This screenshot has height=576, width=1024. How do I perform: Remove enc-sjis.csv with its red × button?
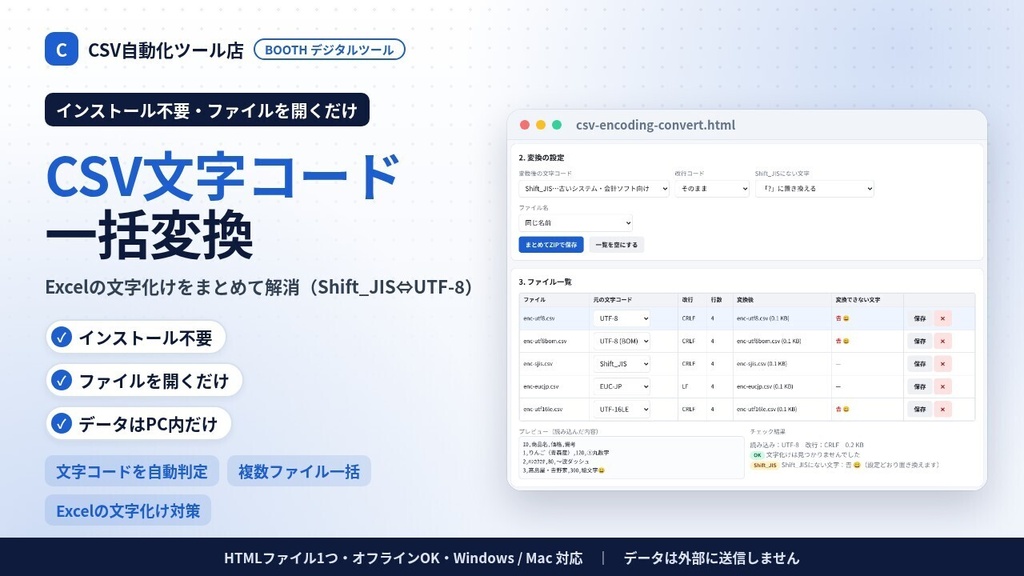click(942, 364)
